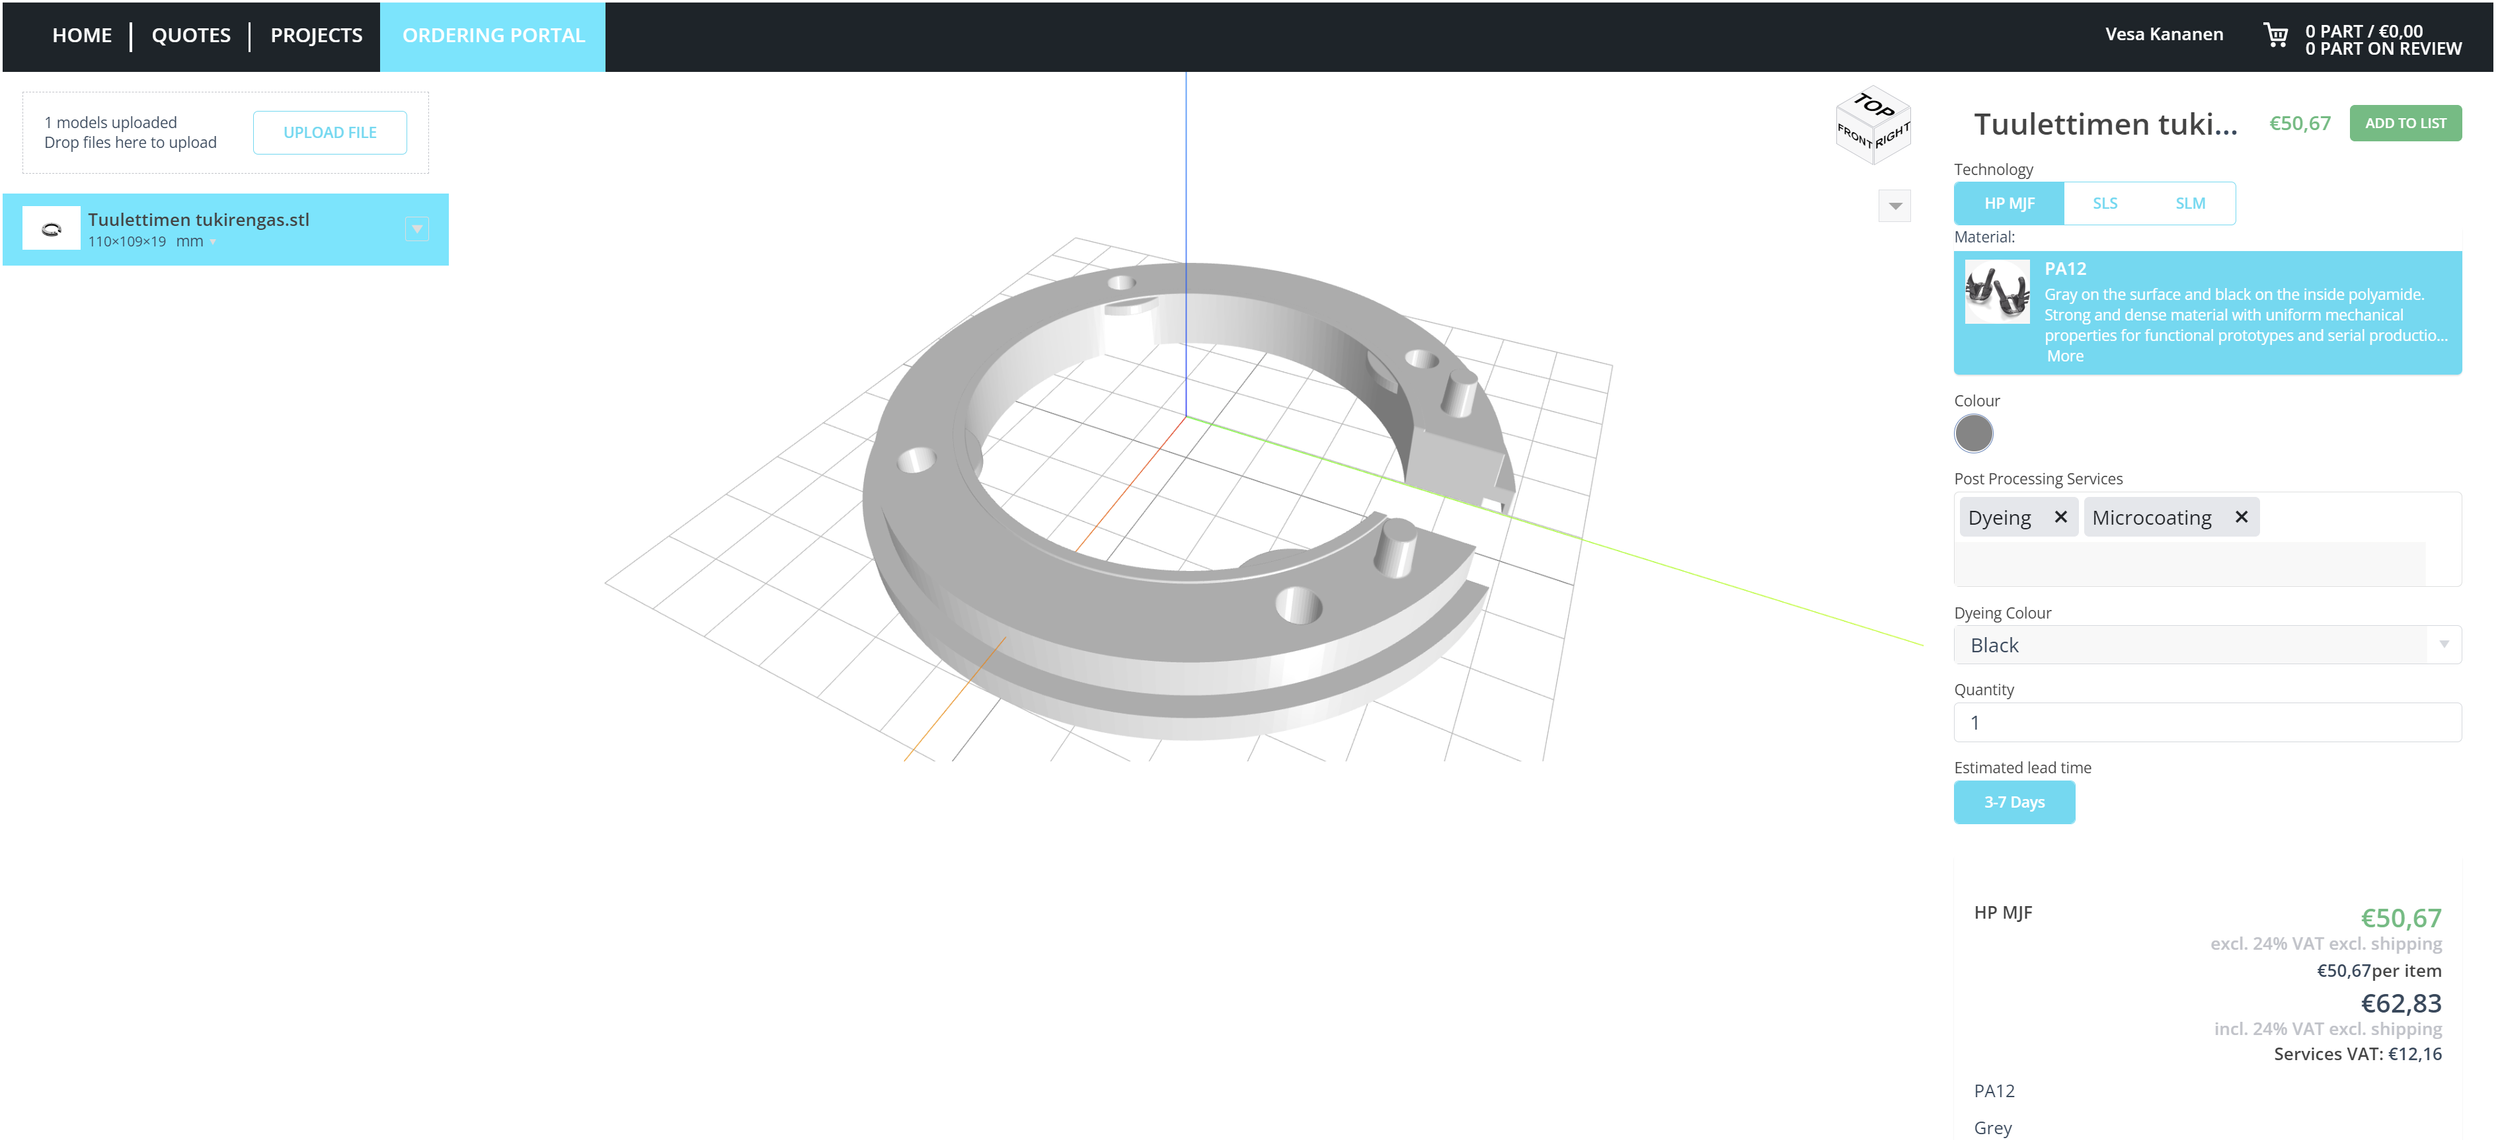Expand the model file options arrow
The height and width of the screenshot is (1140, 2500).
(x=417, y=229)
